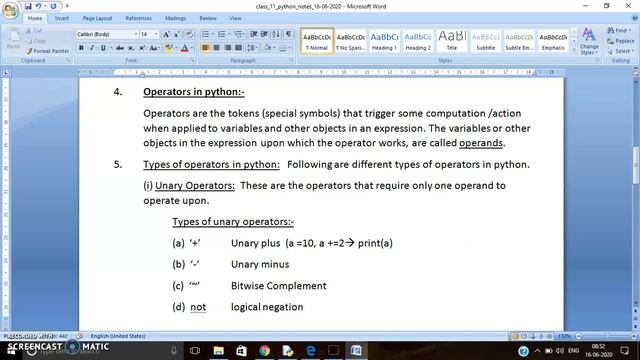Screen dimensions: 640x360
Task: Align text right
Action: (227, 48)
